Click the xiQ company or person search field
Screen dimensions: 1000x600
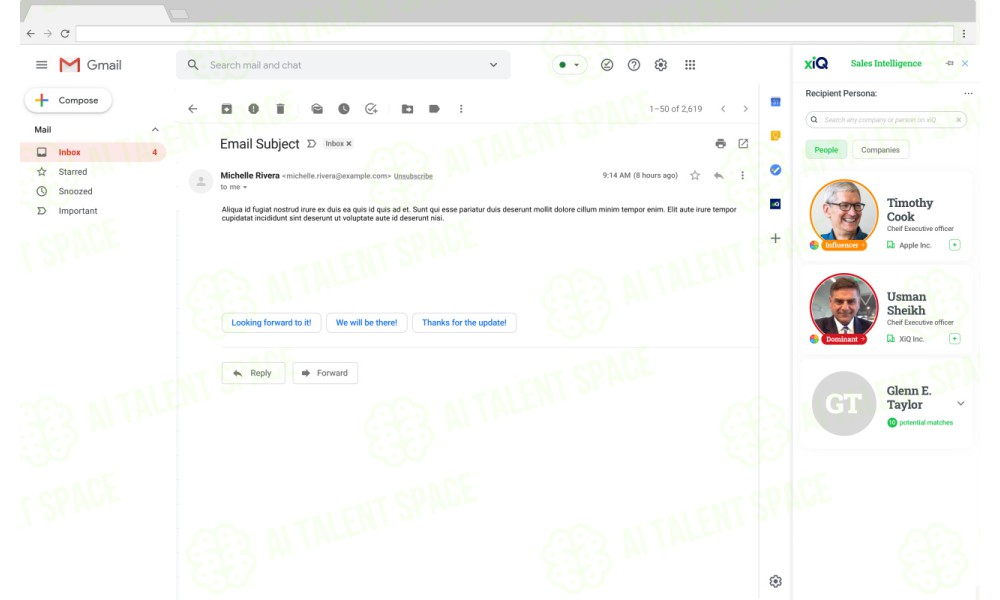(886, 120)
